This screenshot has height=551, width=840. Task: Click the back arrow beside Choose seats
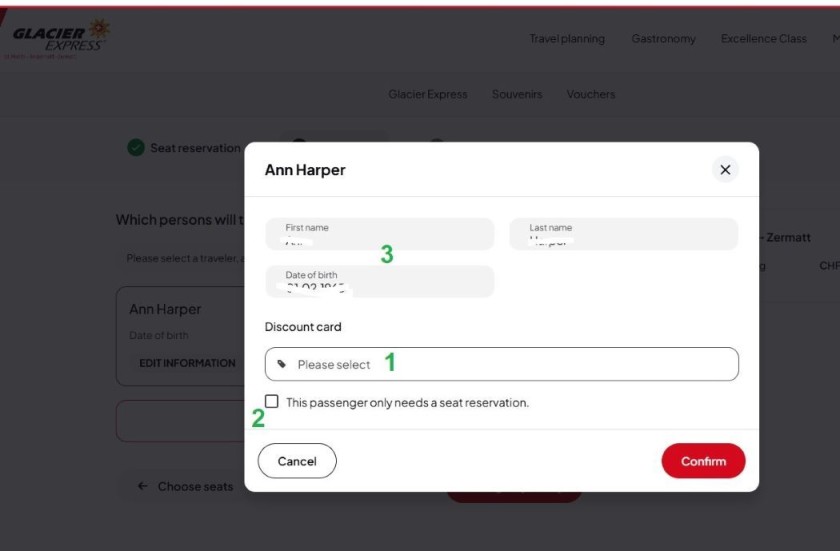click(x=142, y=486)
